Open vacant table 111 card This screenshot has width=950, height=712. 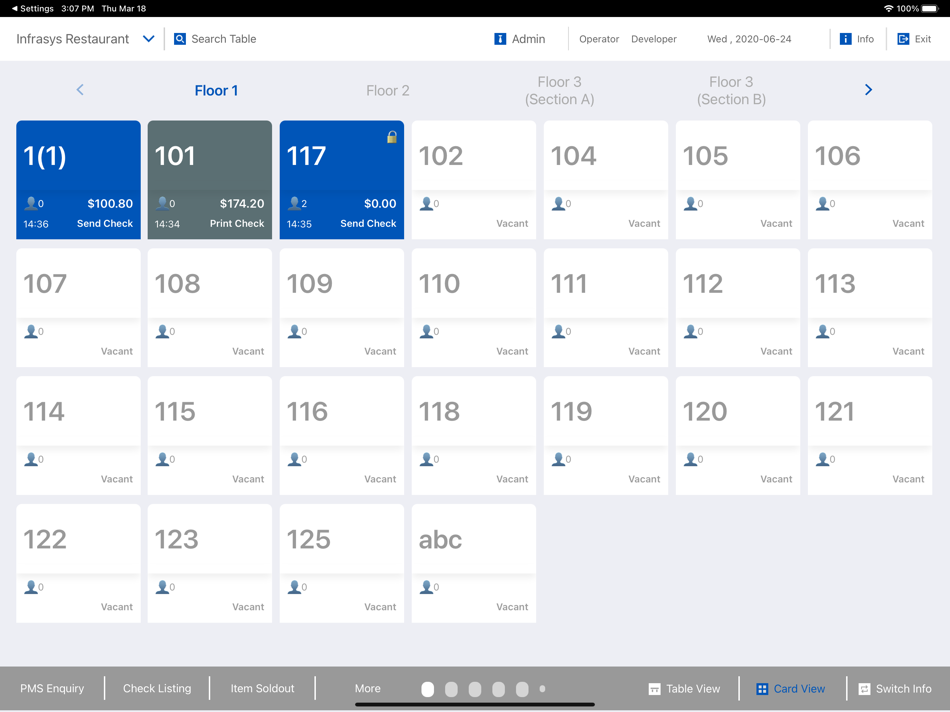click(x=606, y=308)
